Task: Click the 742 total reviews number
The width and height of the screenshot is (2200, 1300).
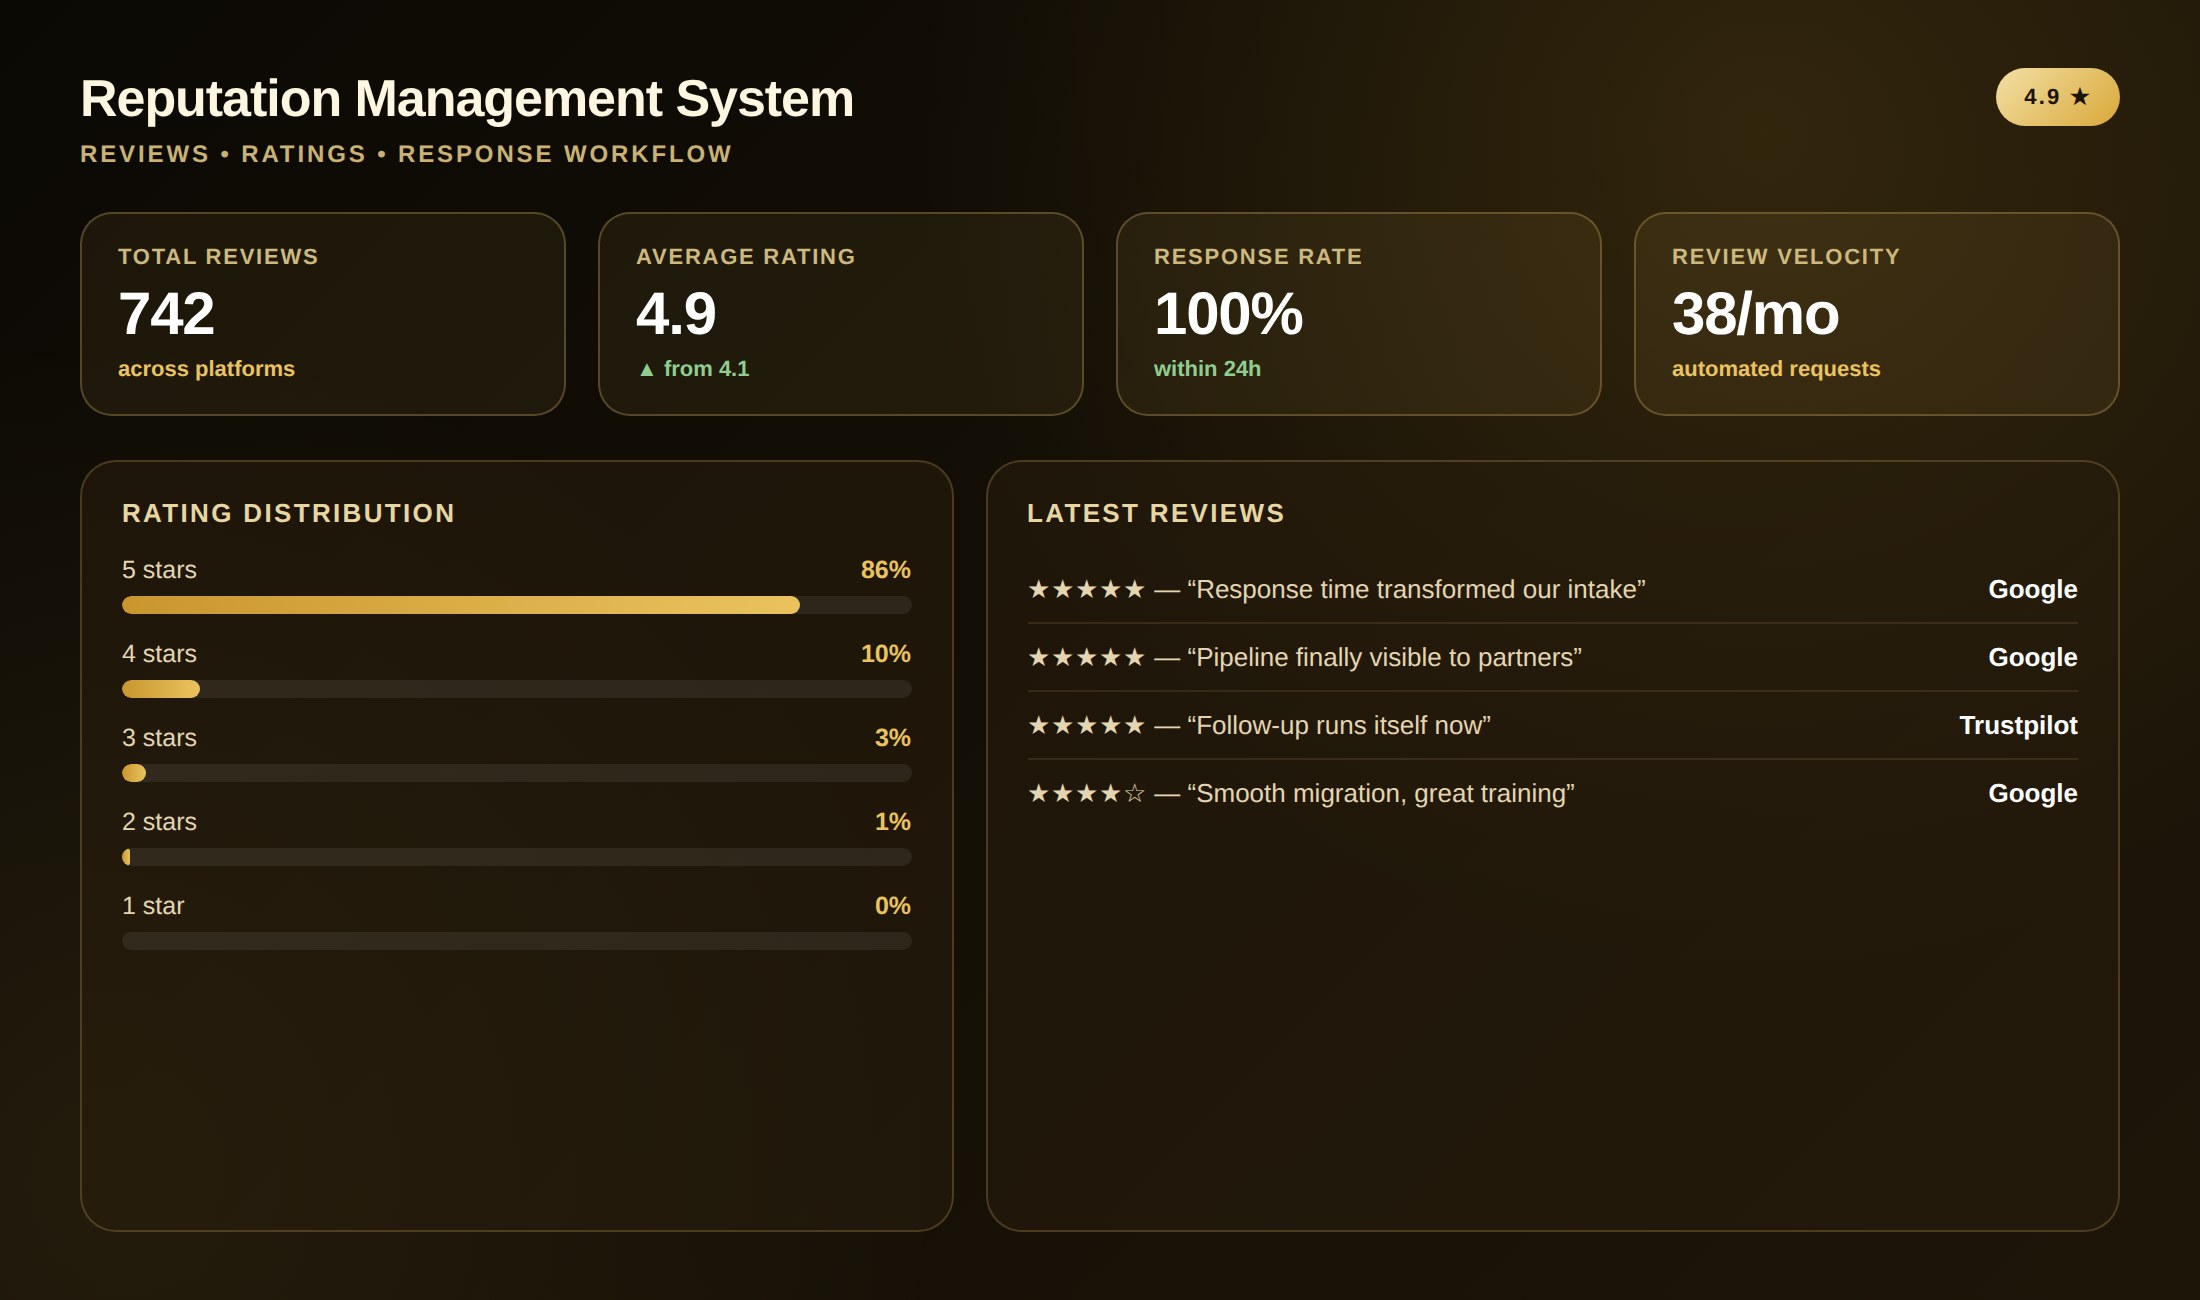Action: pos(167,314)
